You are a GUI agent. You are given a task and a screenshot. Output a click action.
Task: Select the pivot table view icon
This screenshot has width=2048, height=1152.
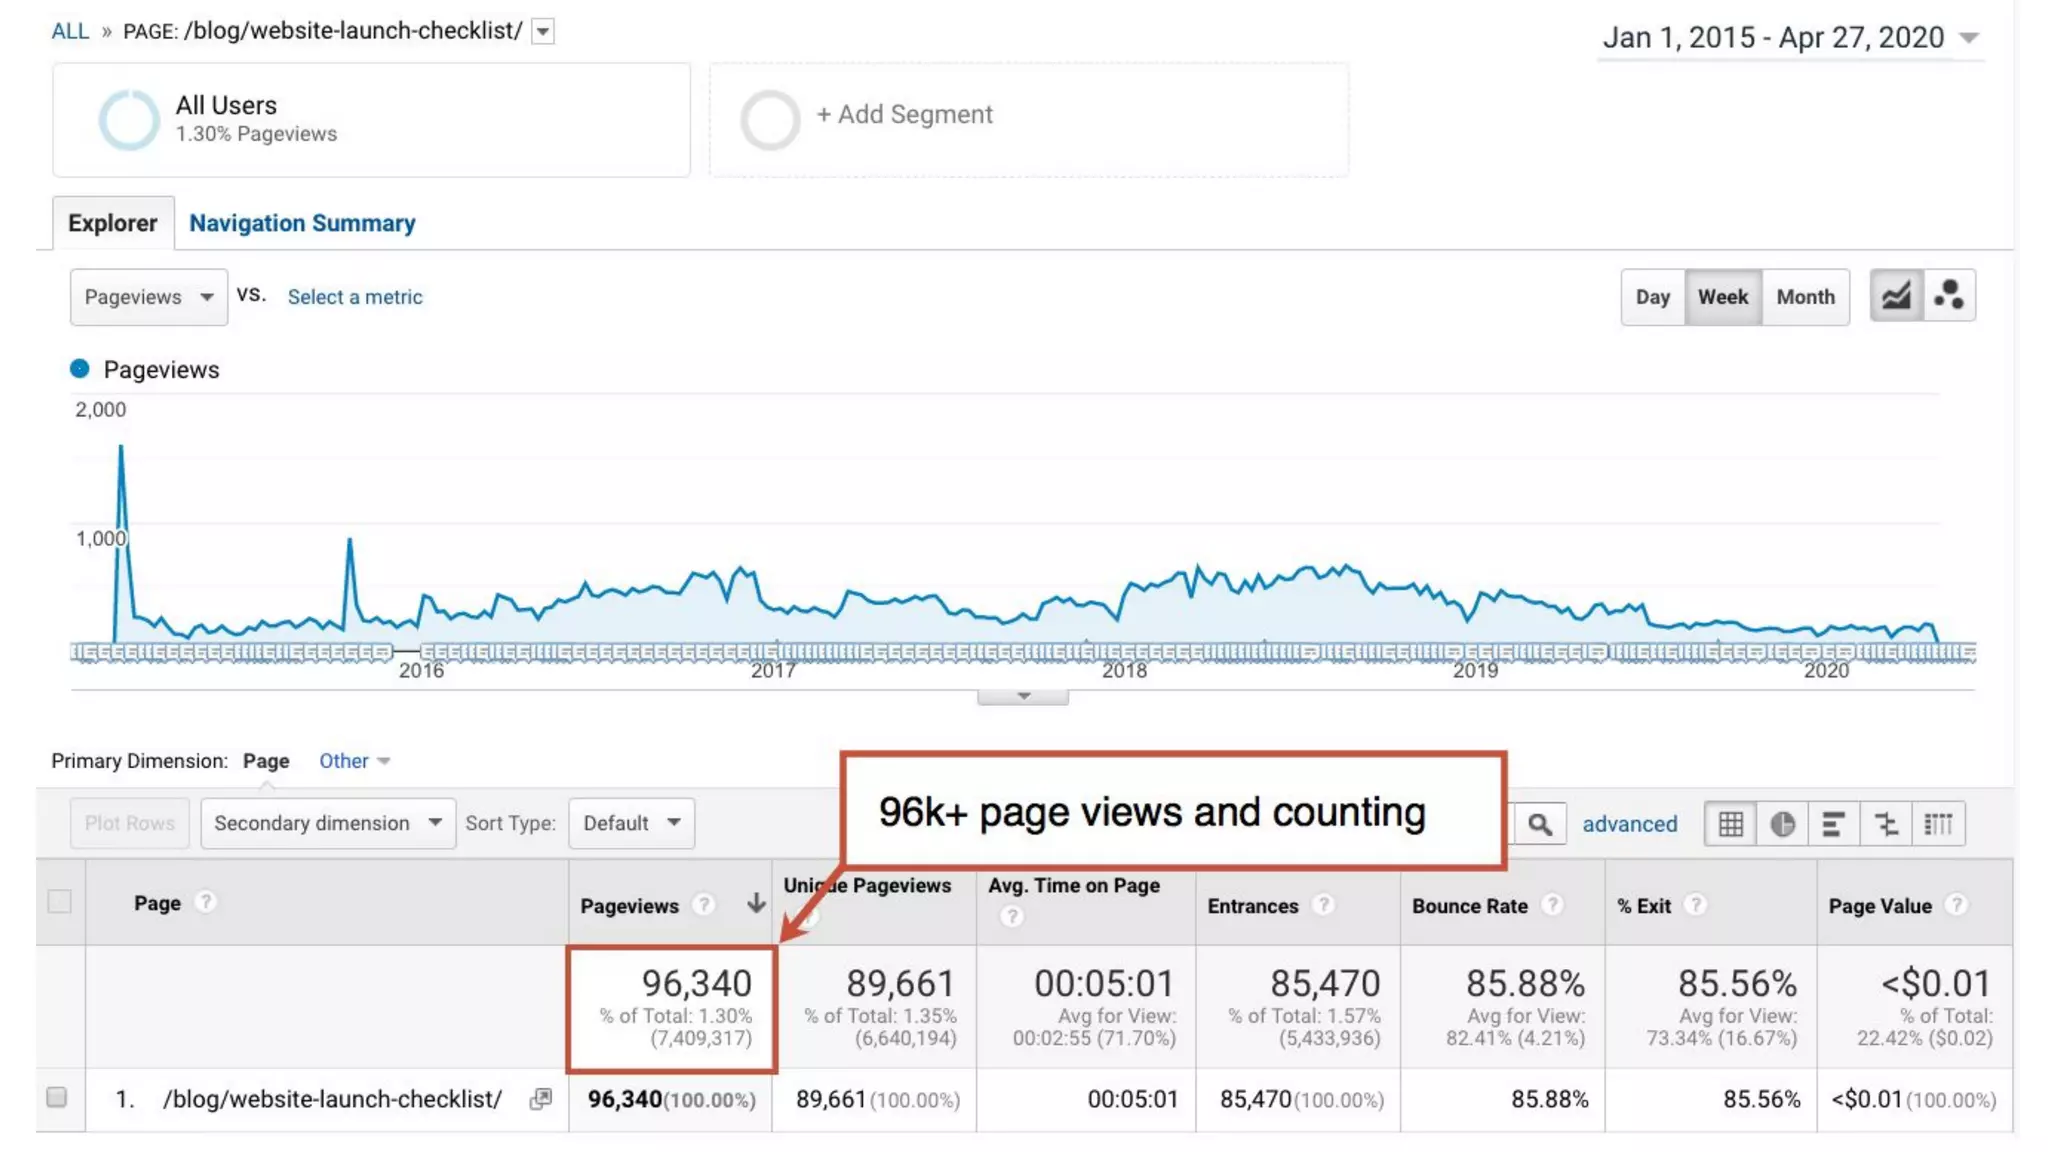[x=1938, y=824]
